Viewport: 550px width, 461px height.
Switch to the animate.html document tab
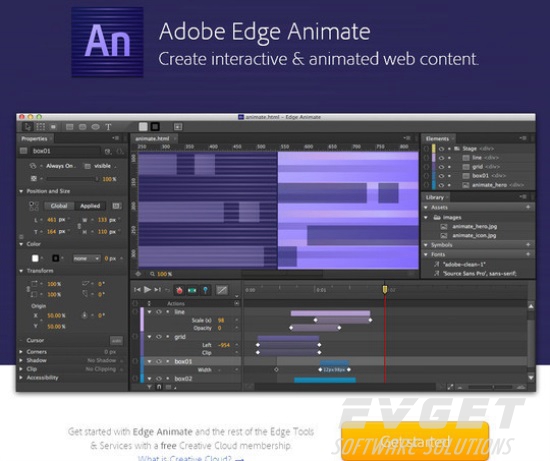click(153, 139)
